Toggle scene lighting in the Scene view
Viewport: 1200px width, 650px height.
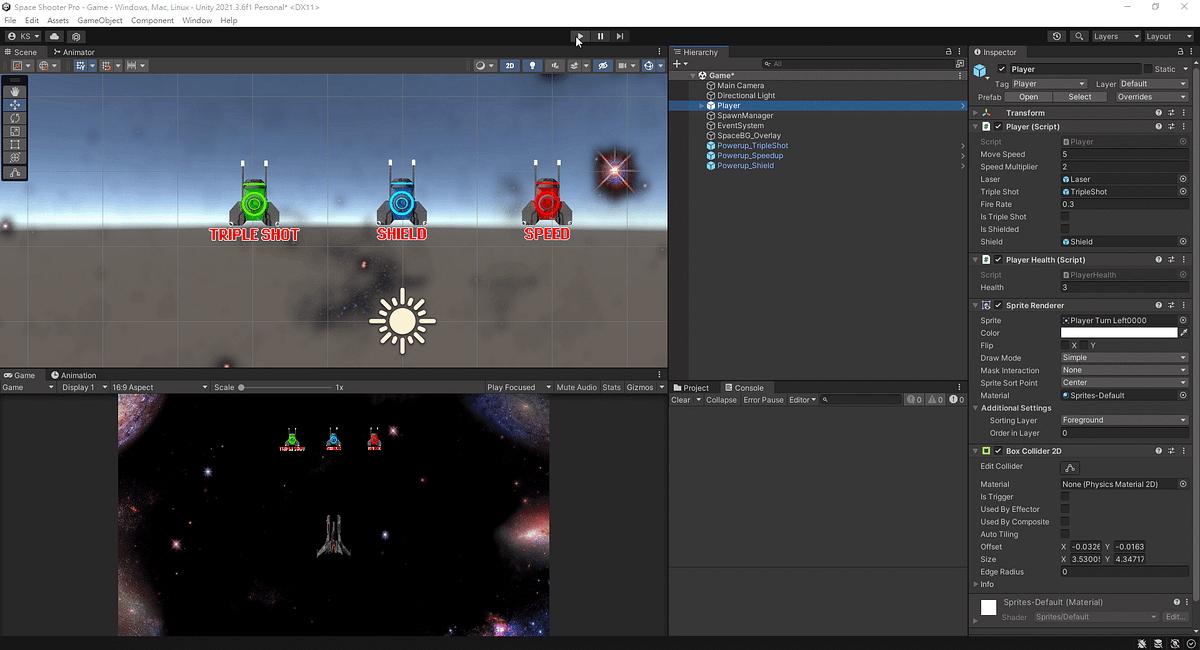[532, 65]
